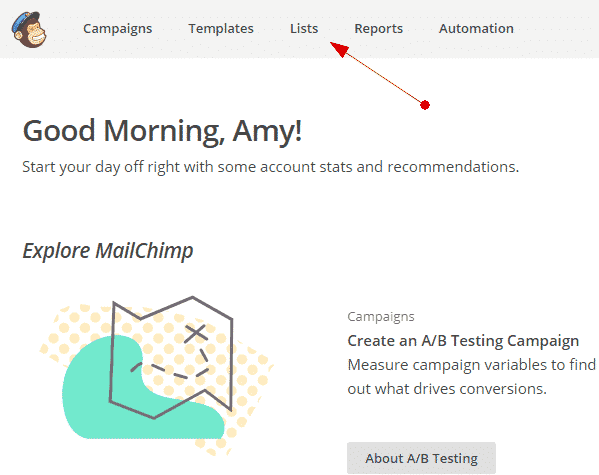Go to the Templates section

pos(221,29)
